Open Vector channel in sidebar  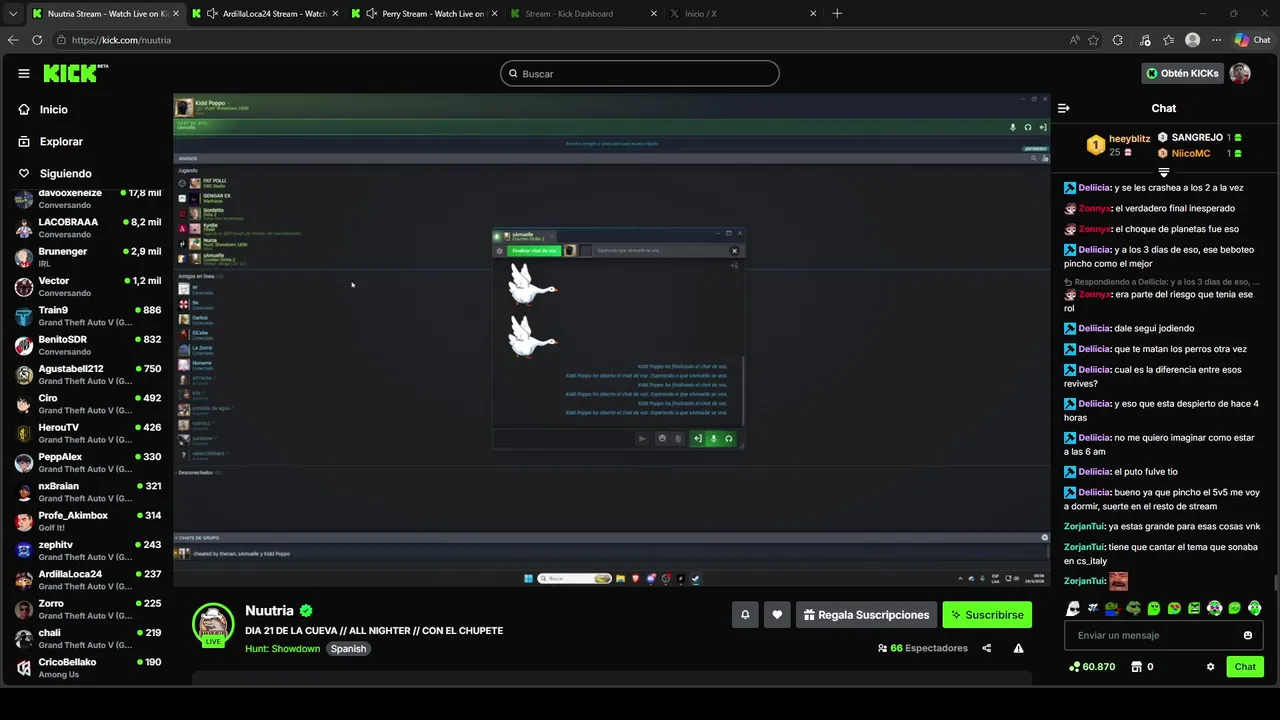(88, 286)
